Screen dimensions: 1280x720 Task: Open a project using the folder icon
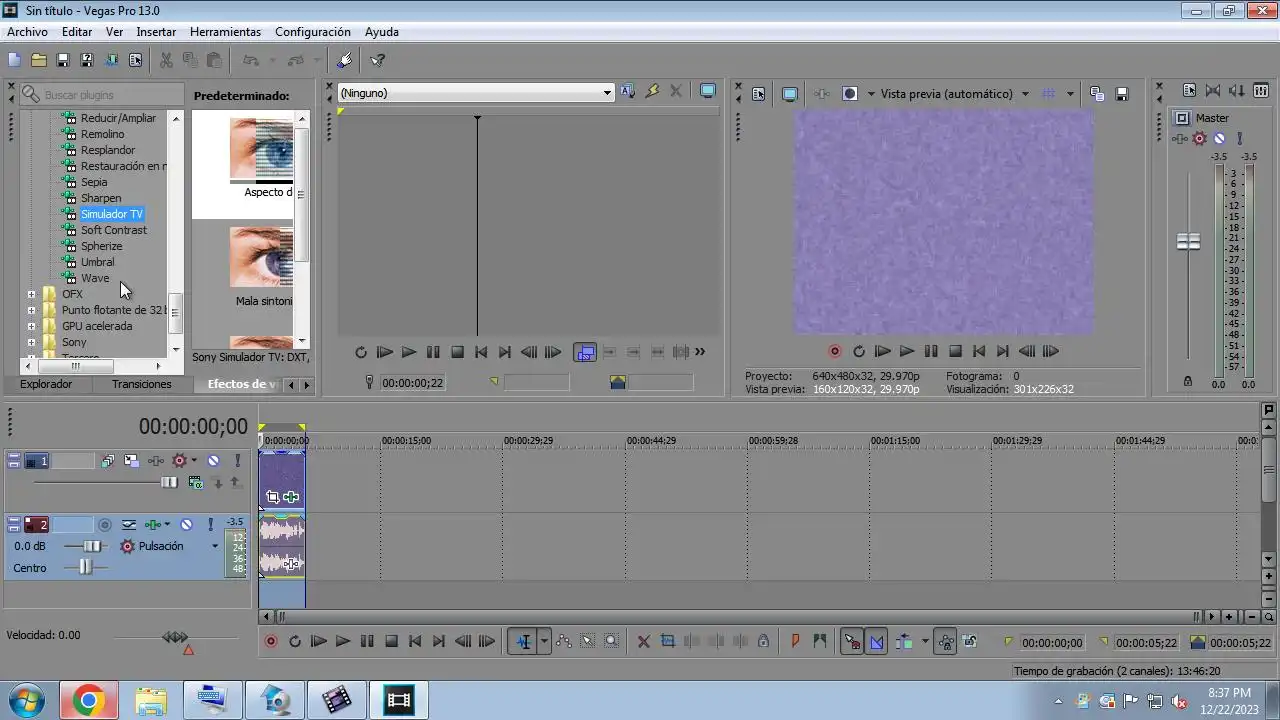tap(38, 60)
